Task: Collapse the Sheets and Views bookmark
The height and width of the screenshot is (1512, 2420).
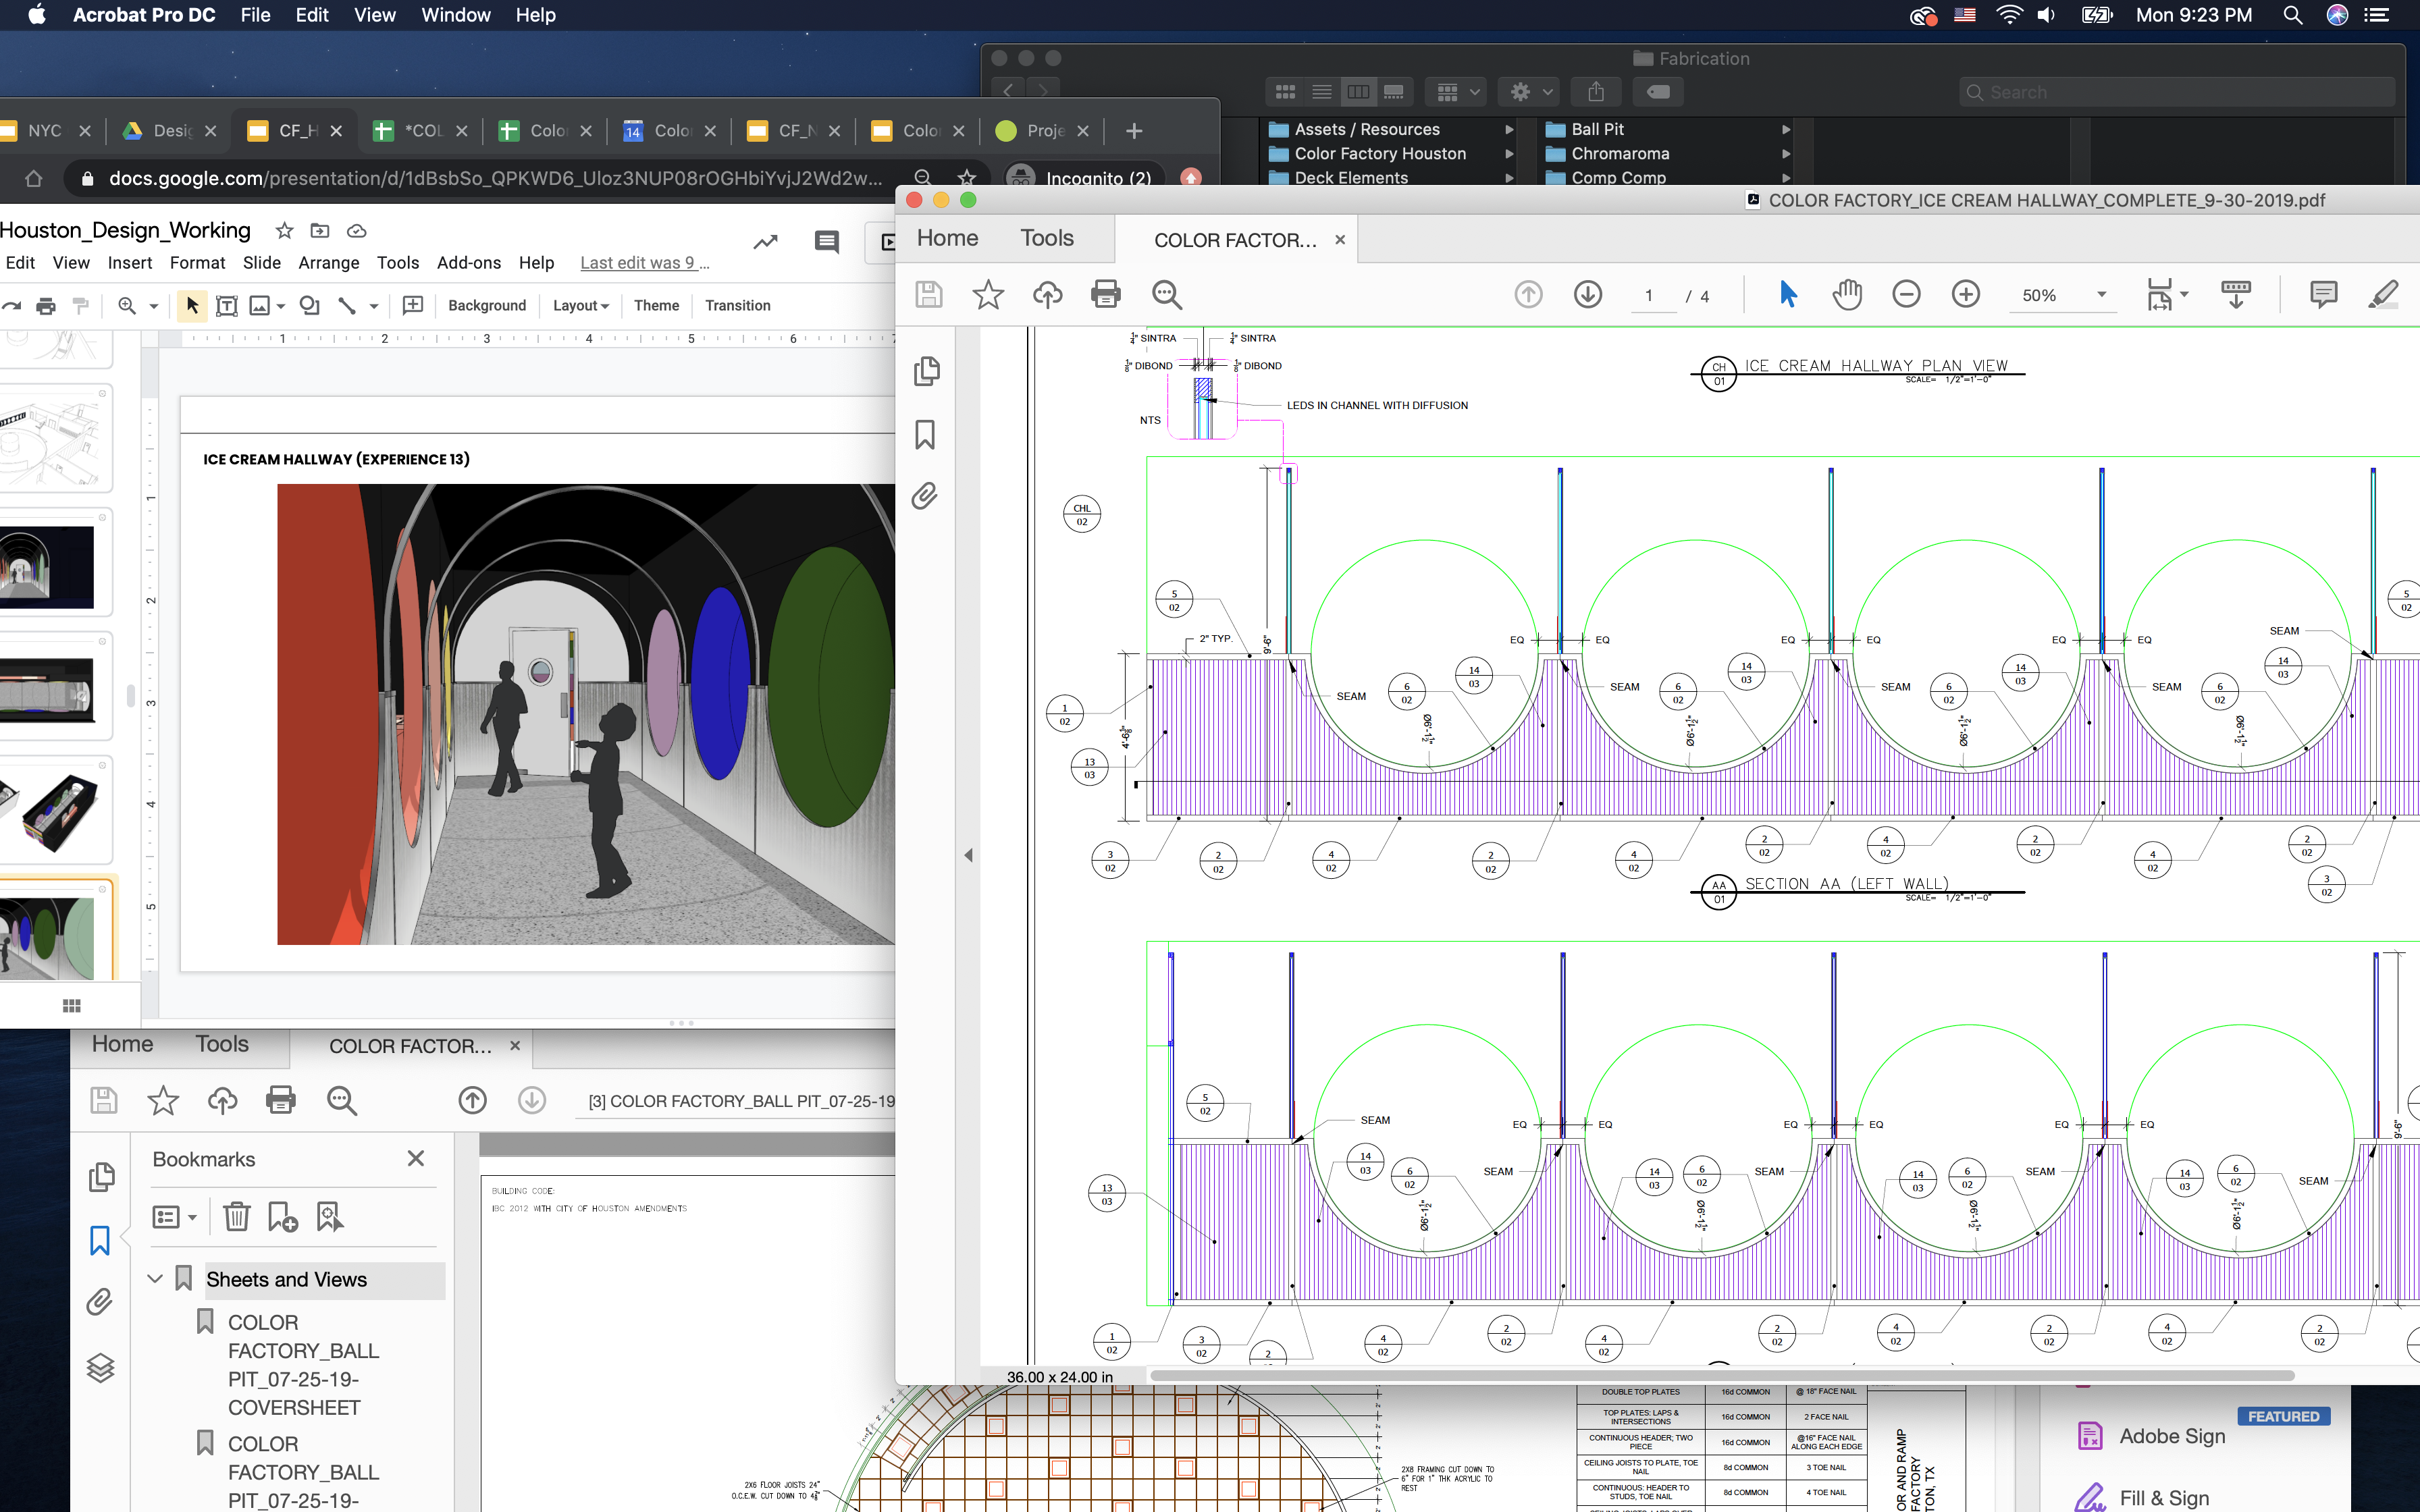Action: pos(155,1279)
